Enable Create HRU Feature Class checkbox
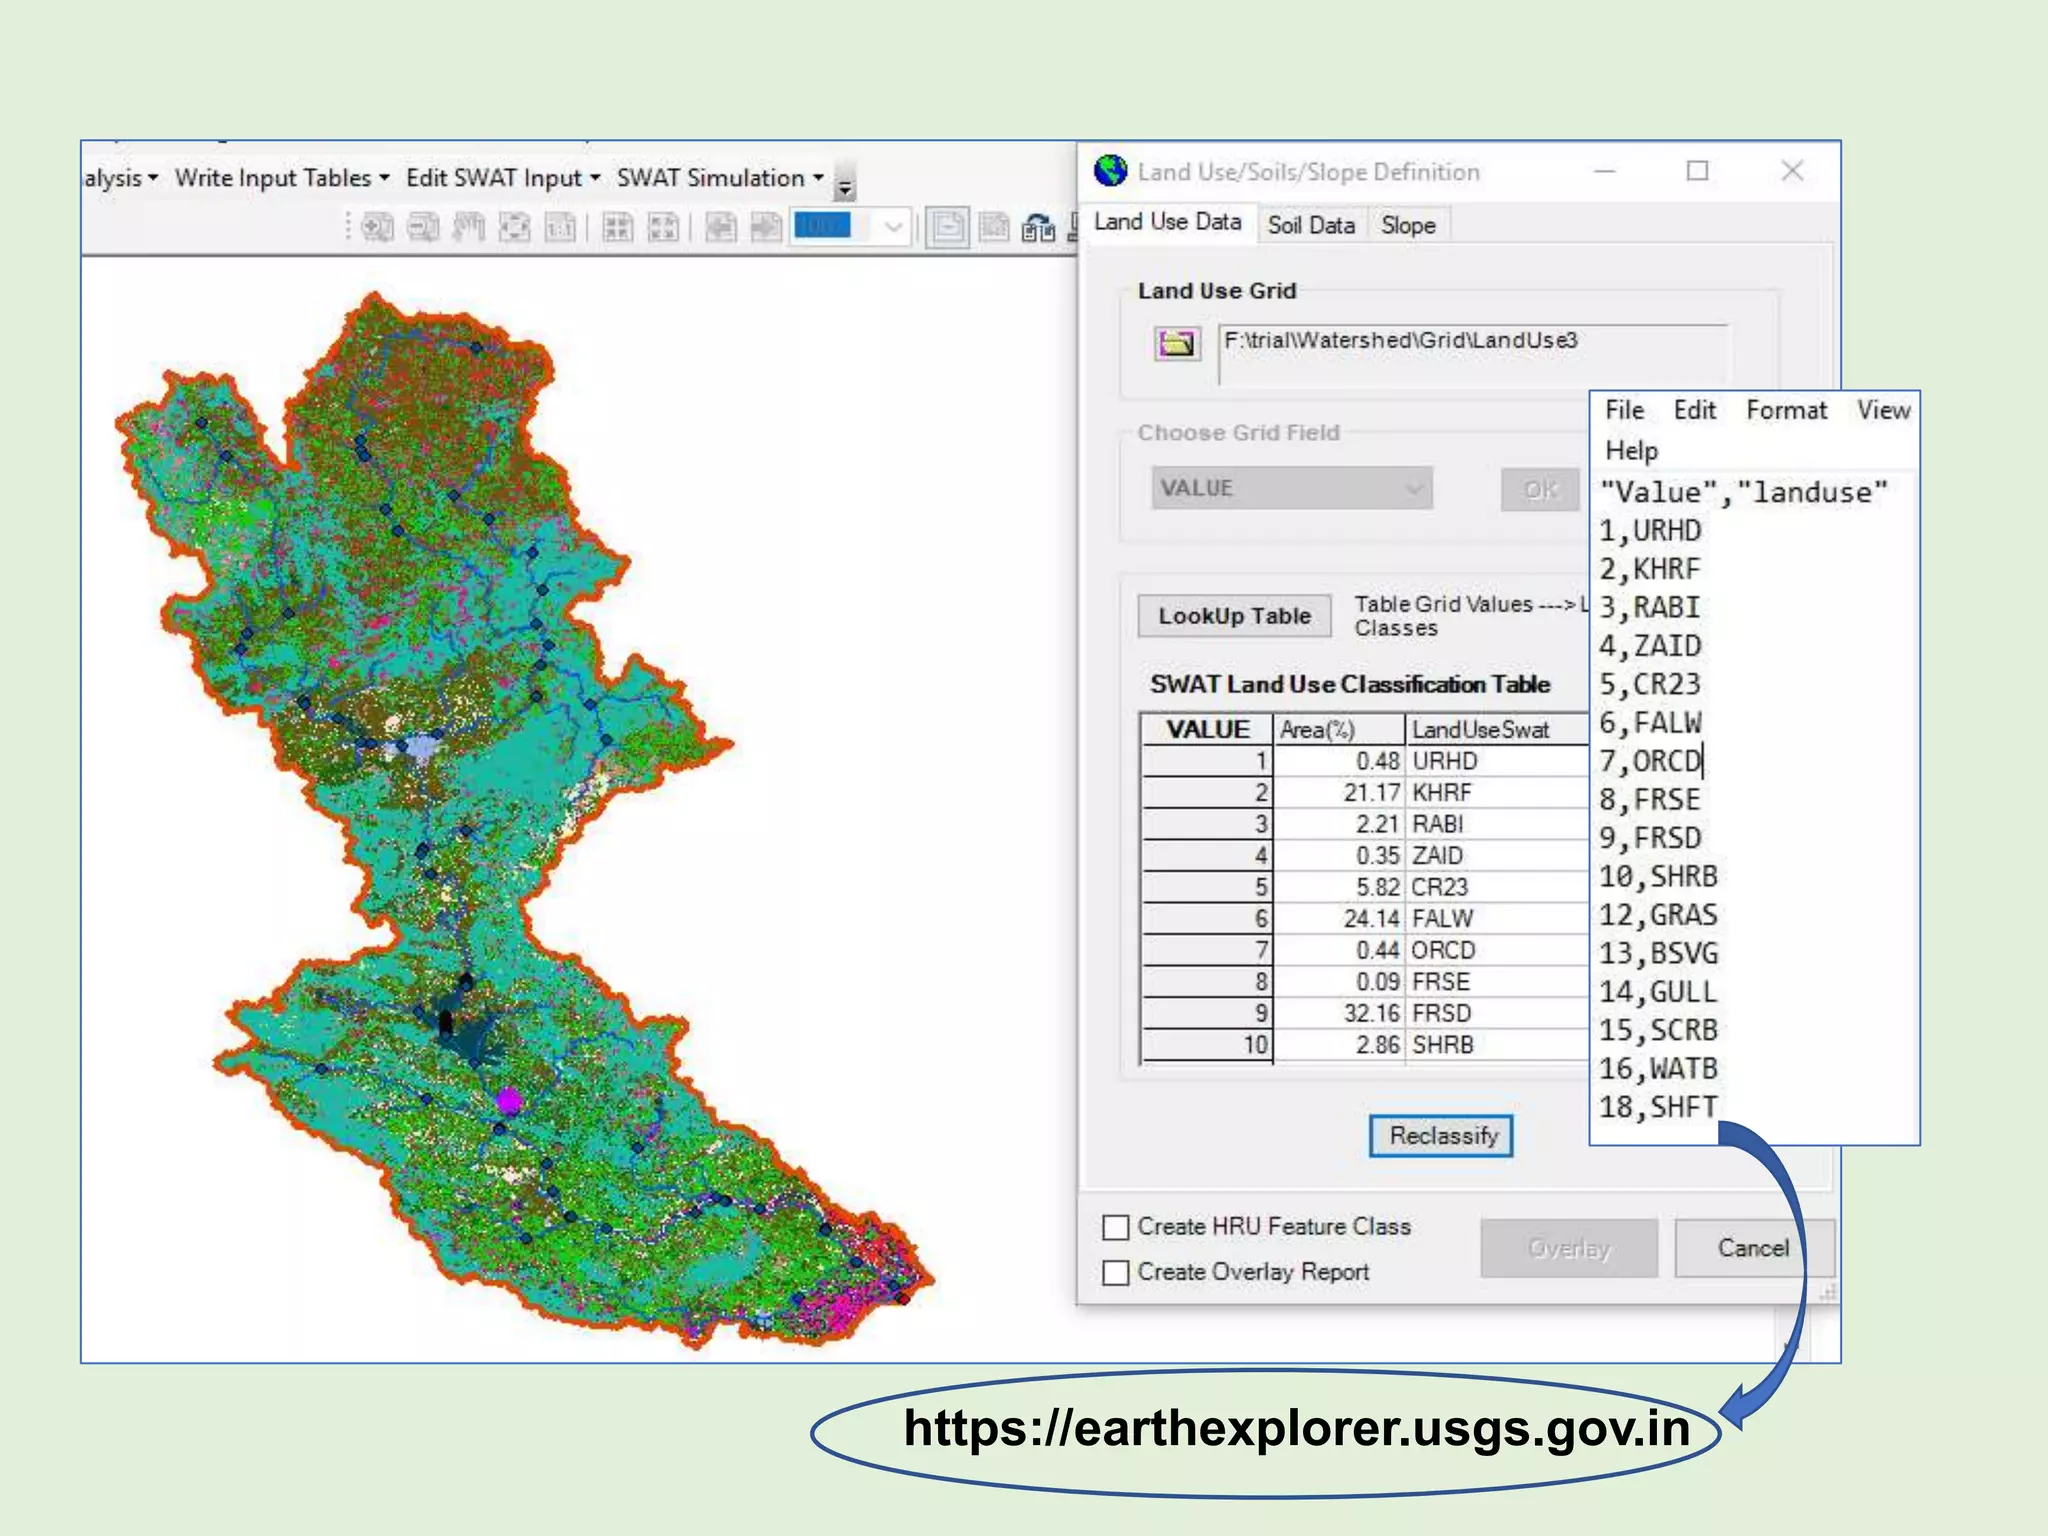The height and width of the screenshot is (1536, 2048). (1115, 1227)
